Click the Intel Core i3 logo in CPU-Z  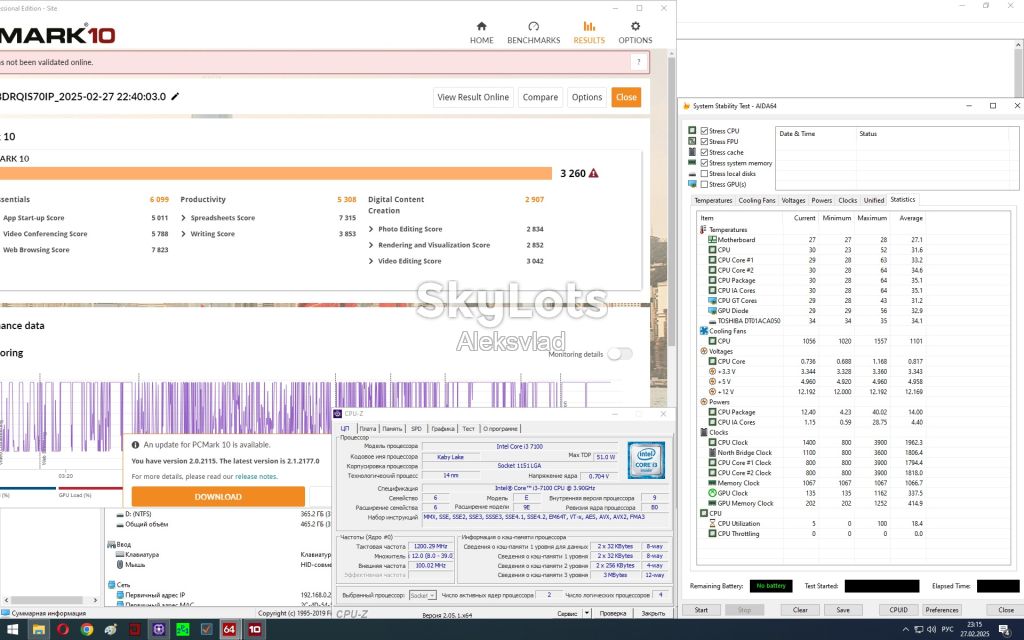[x=646, y=460]
